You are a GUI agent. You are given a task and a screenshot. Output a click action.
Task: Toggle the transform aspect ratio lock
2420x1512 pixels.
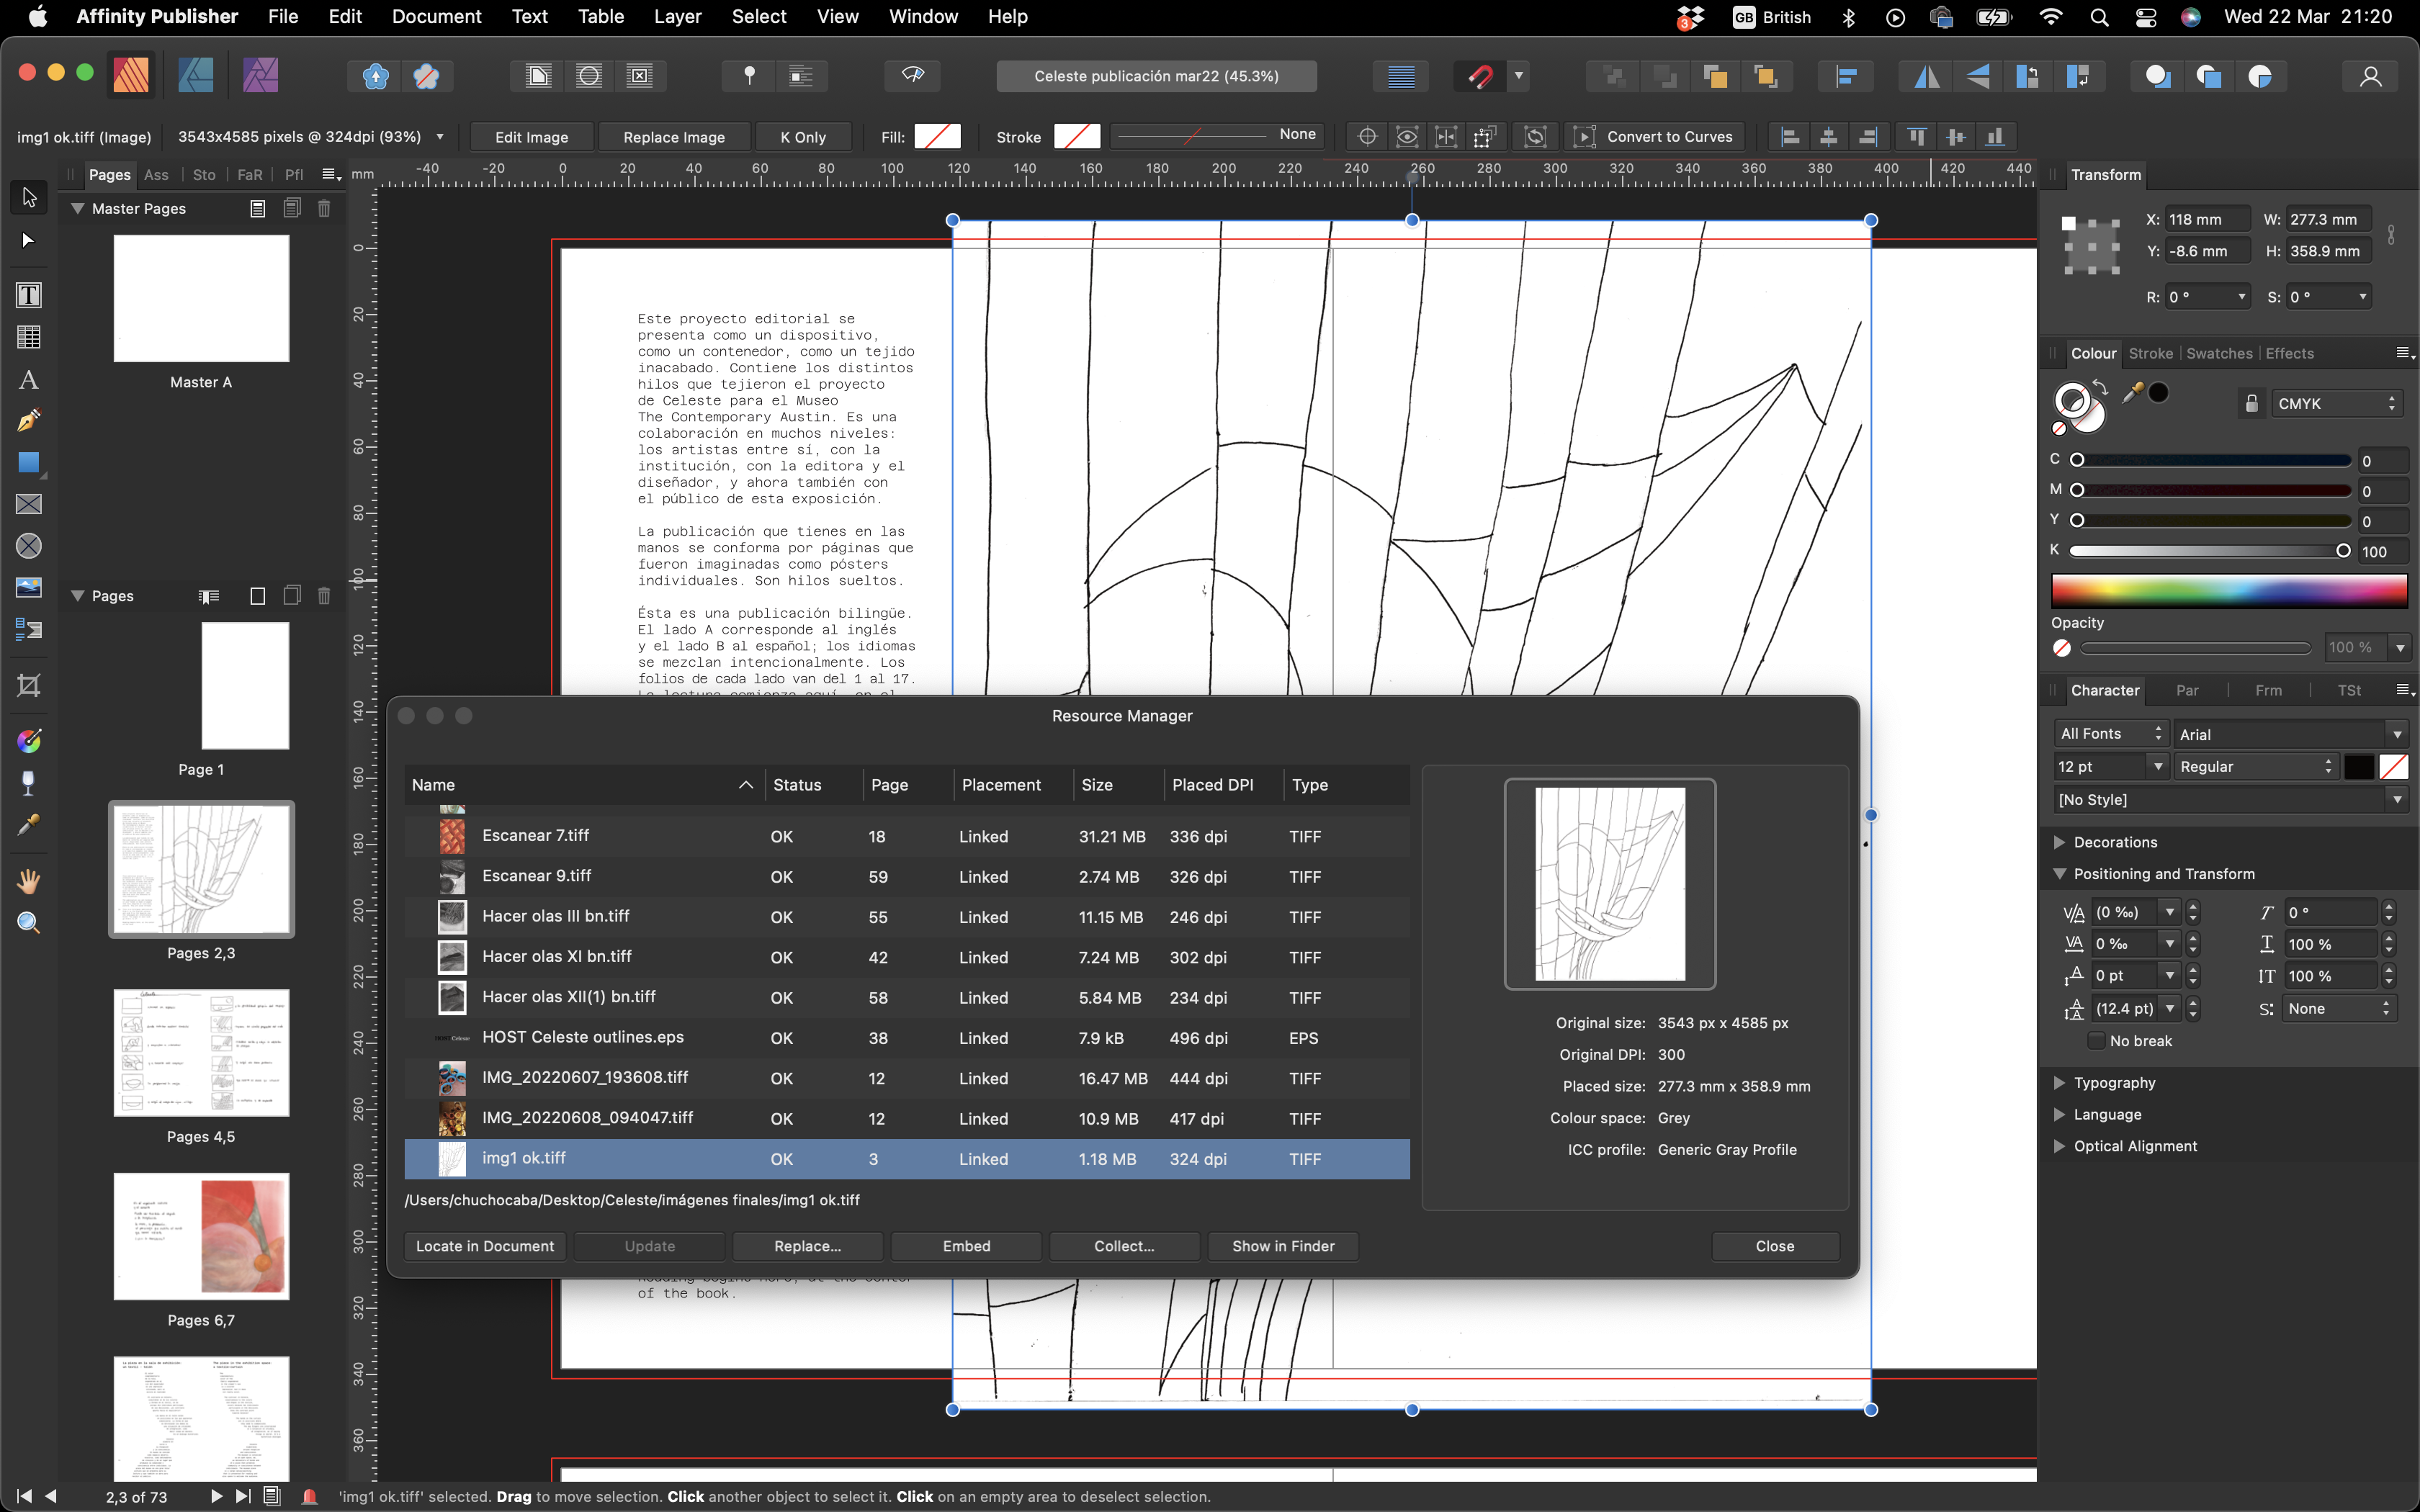coord(2391,235)
